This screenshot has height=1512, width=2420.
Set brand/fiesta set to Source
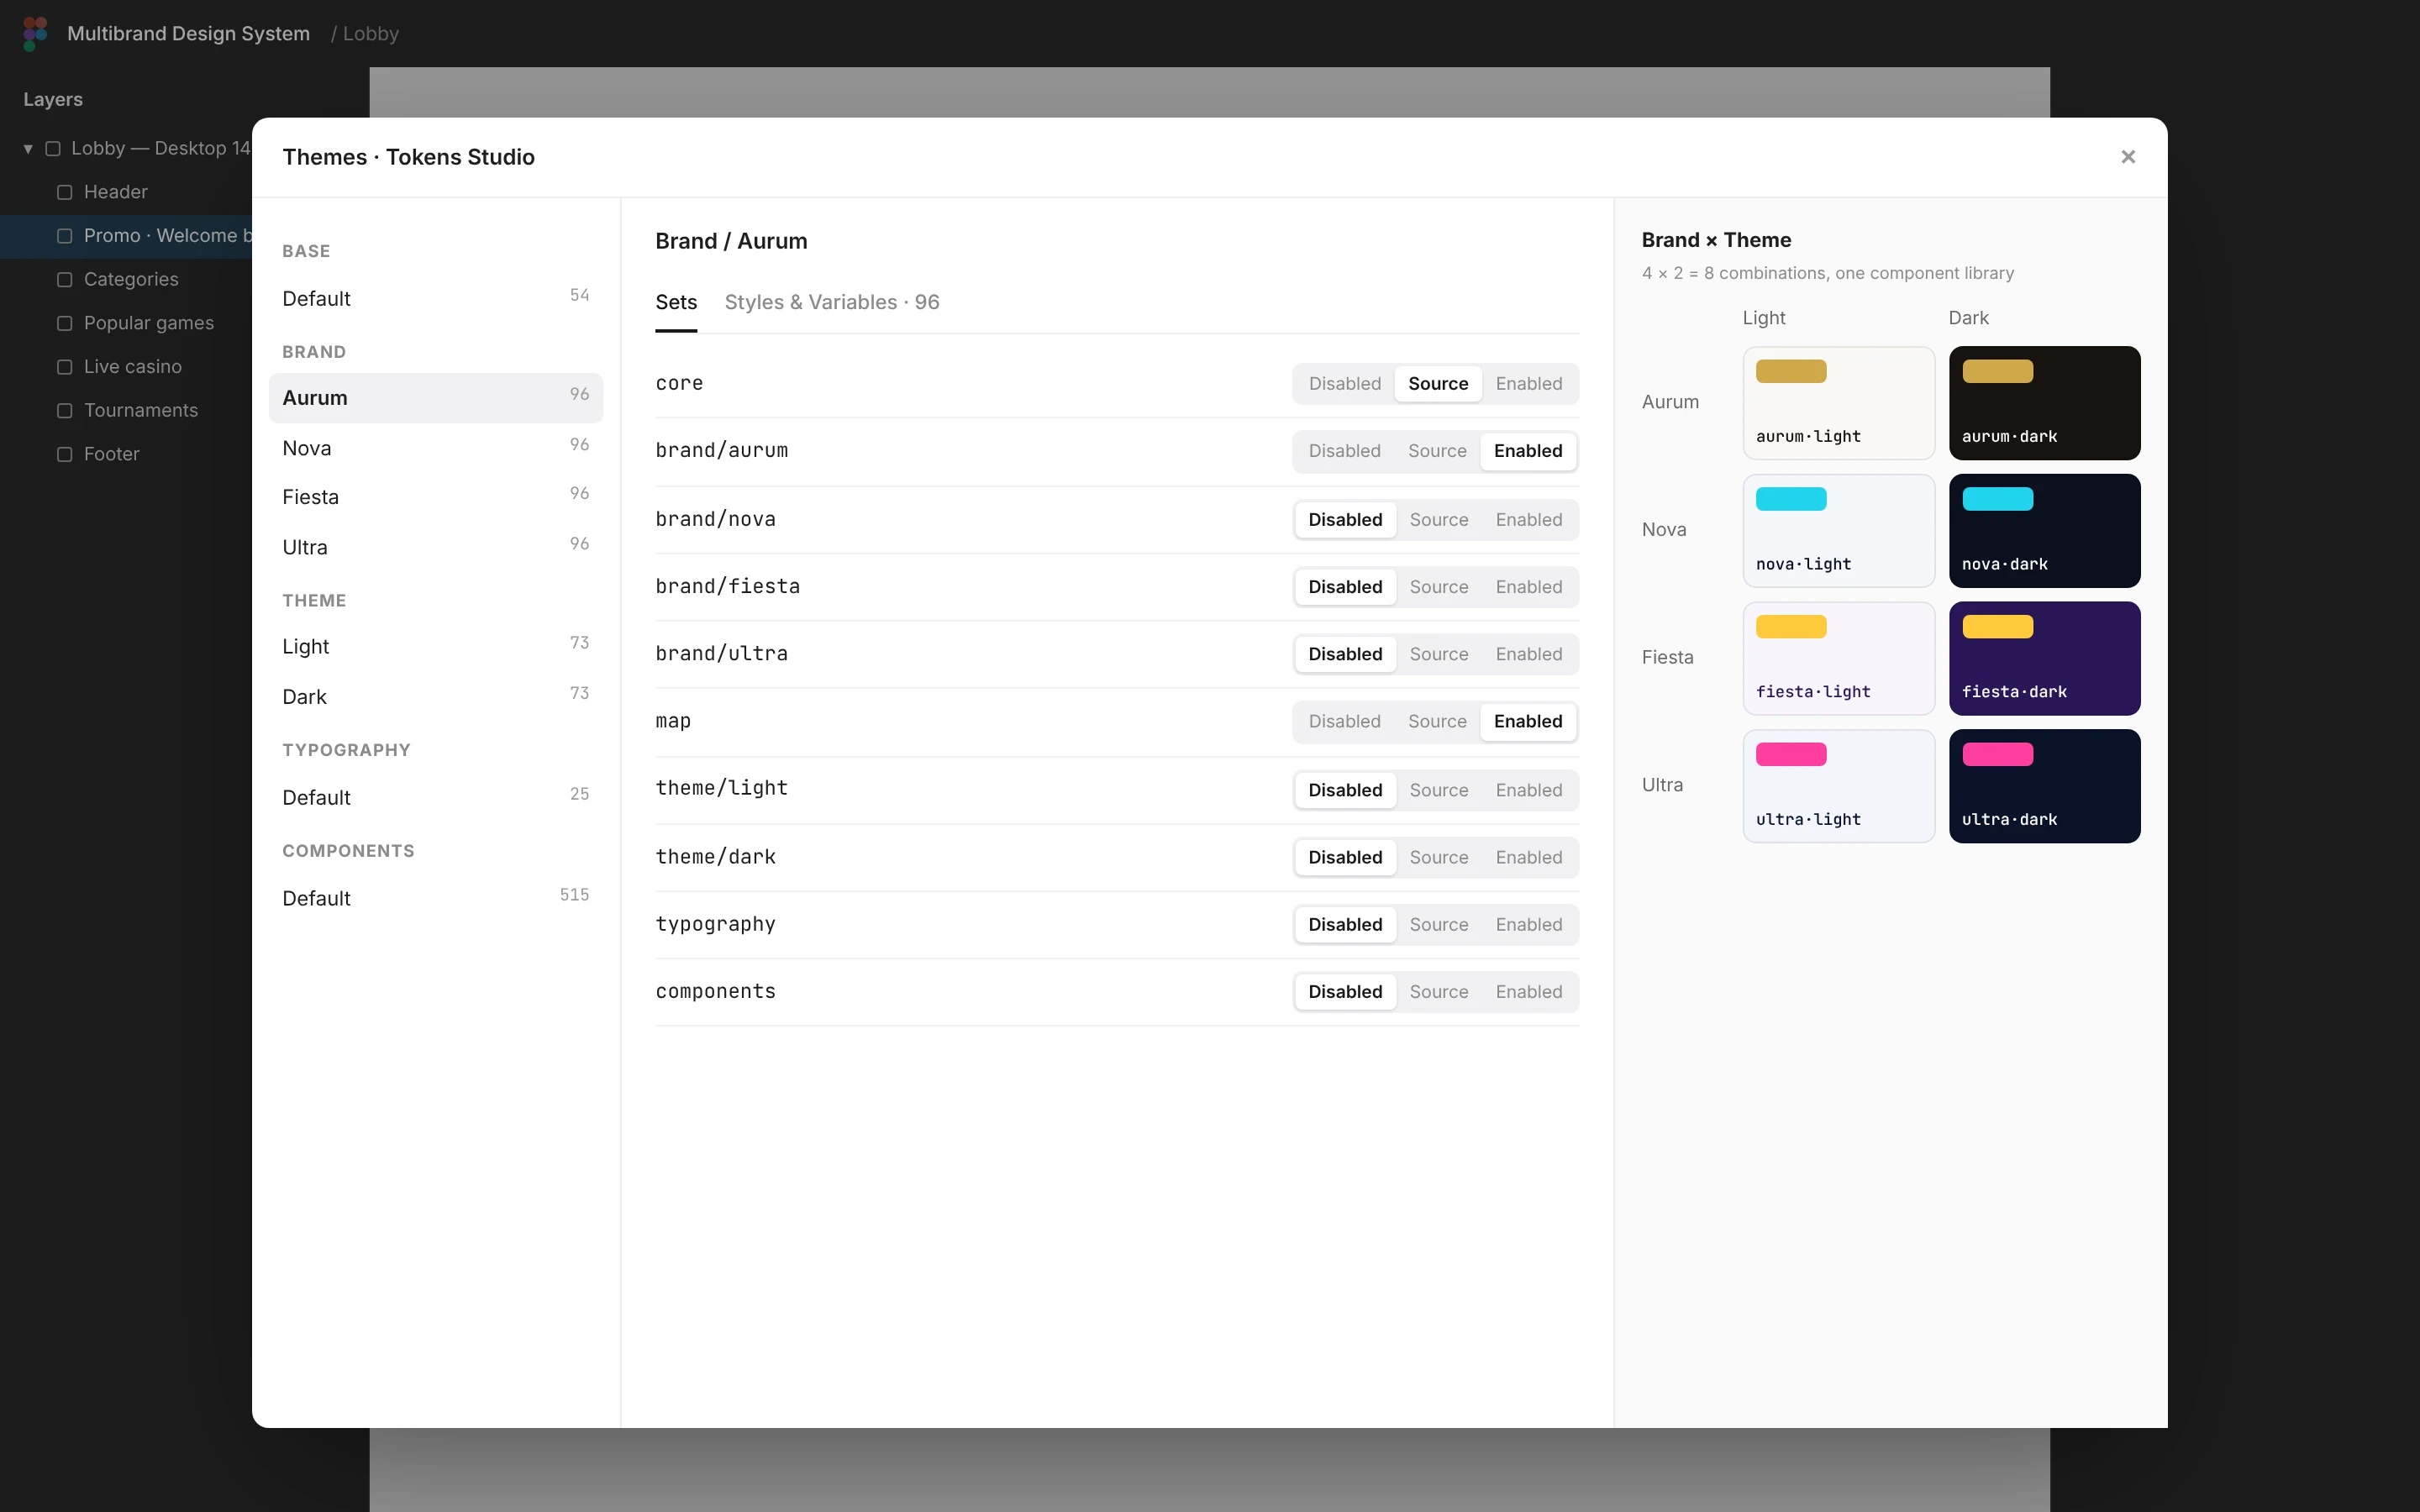(x=1438, y=587)
